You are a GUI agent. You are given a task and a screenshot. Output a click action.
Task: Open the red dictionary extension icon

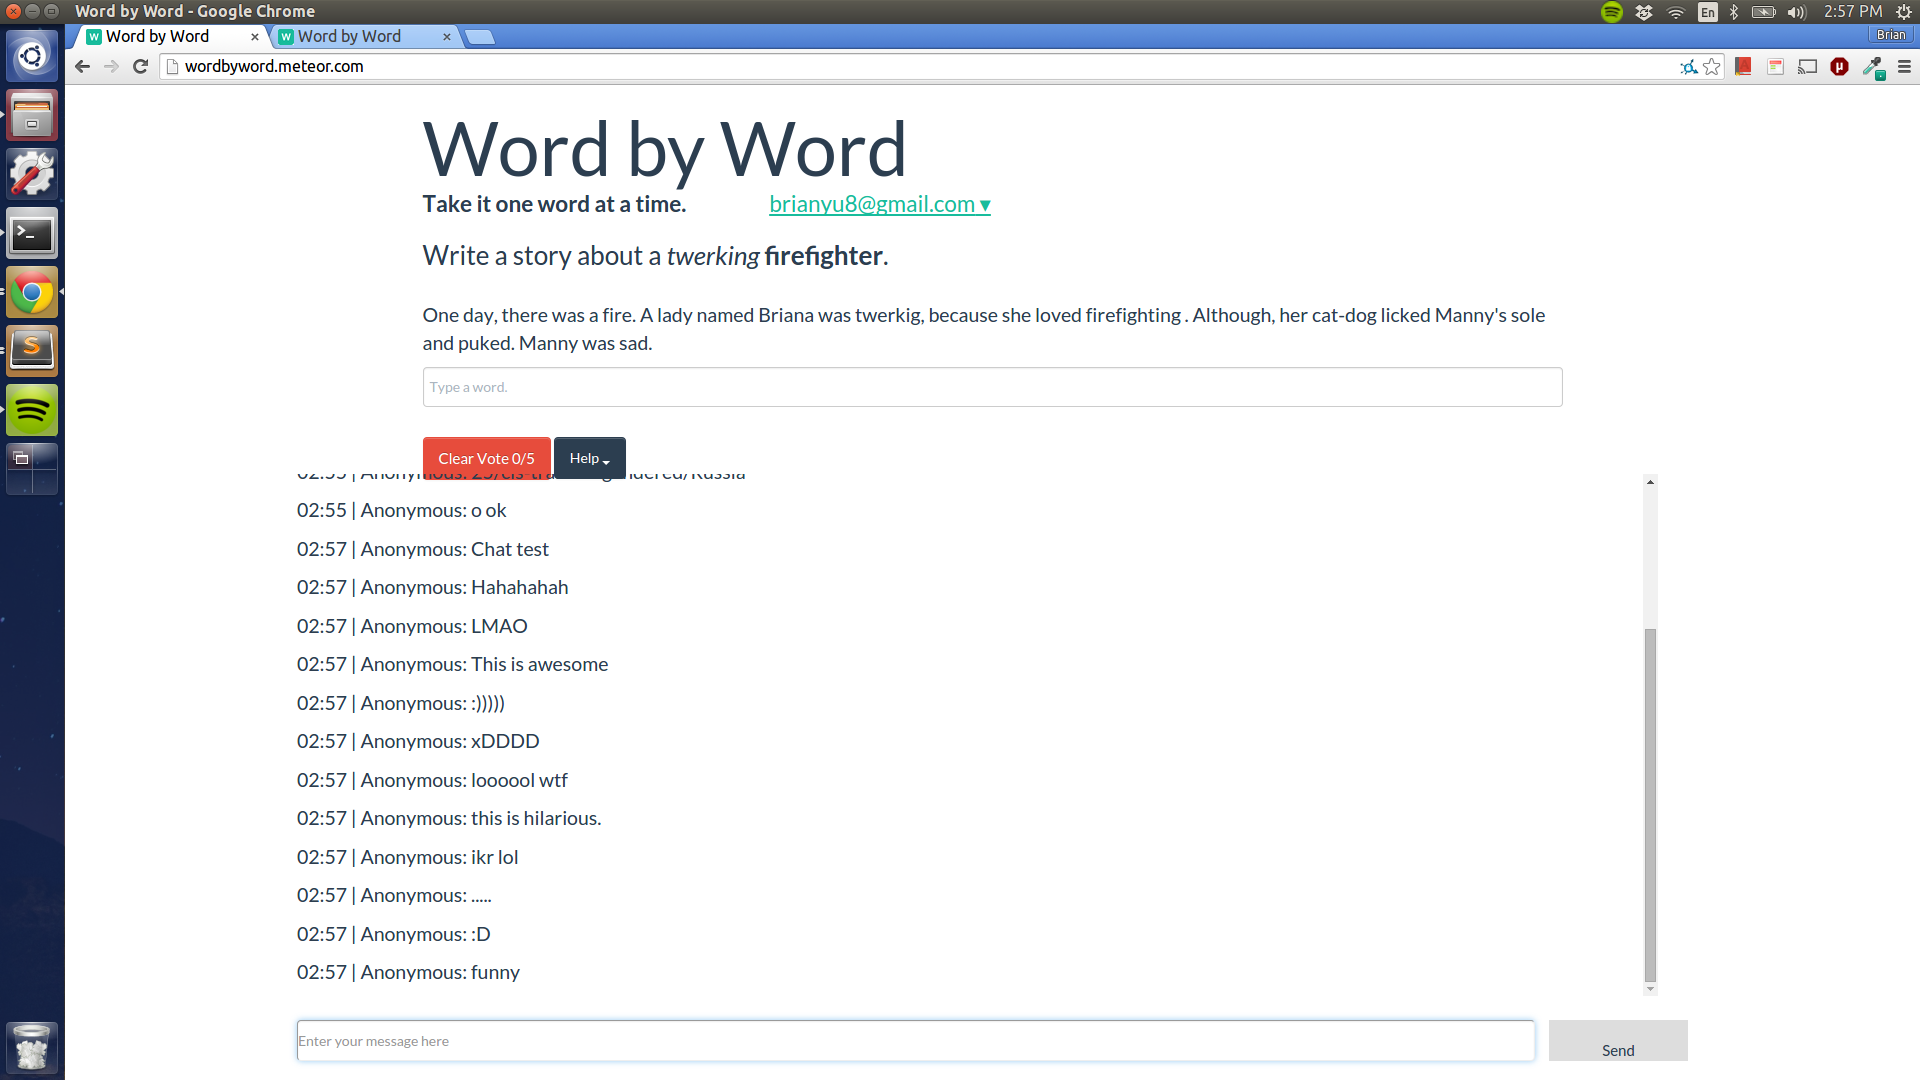(x=1743, y=67)
